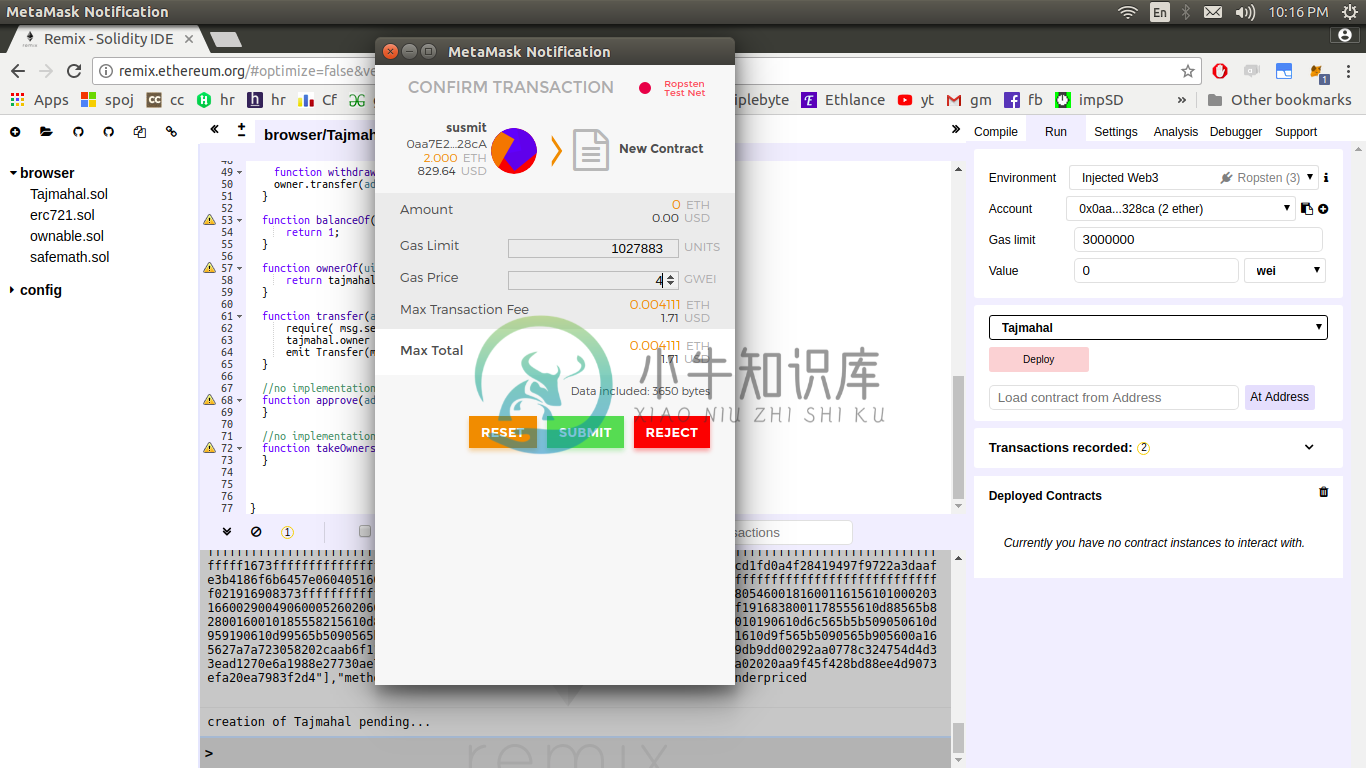Open the Analysis tab
The height and width of the screenshot is (768, 1366).
1176,132
